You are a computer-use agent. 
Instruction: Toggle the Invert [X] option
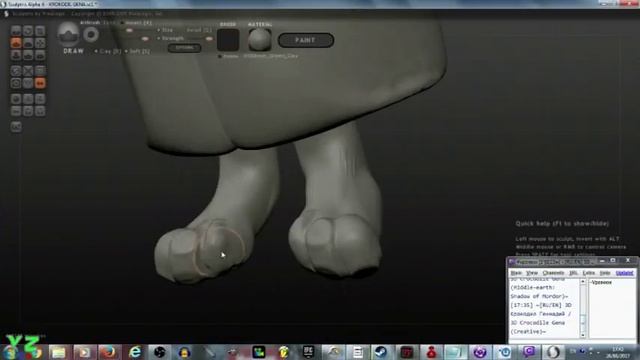pyautogui.click(x=137, y=23)
